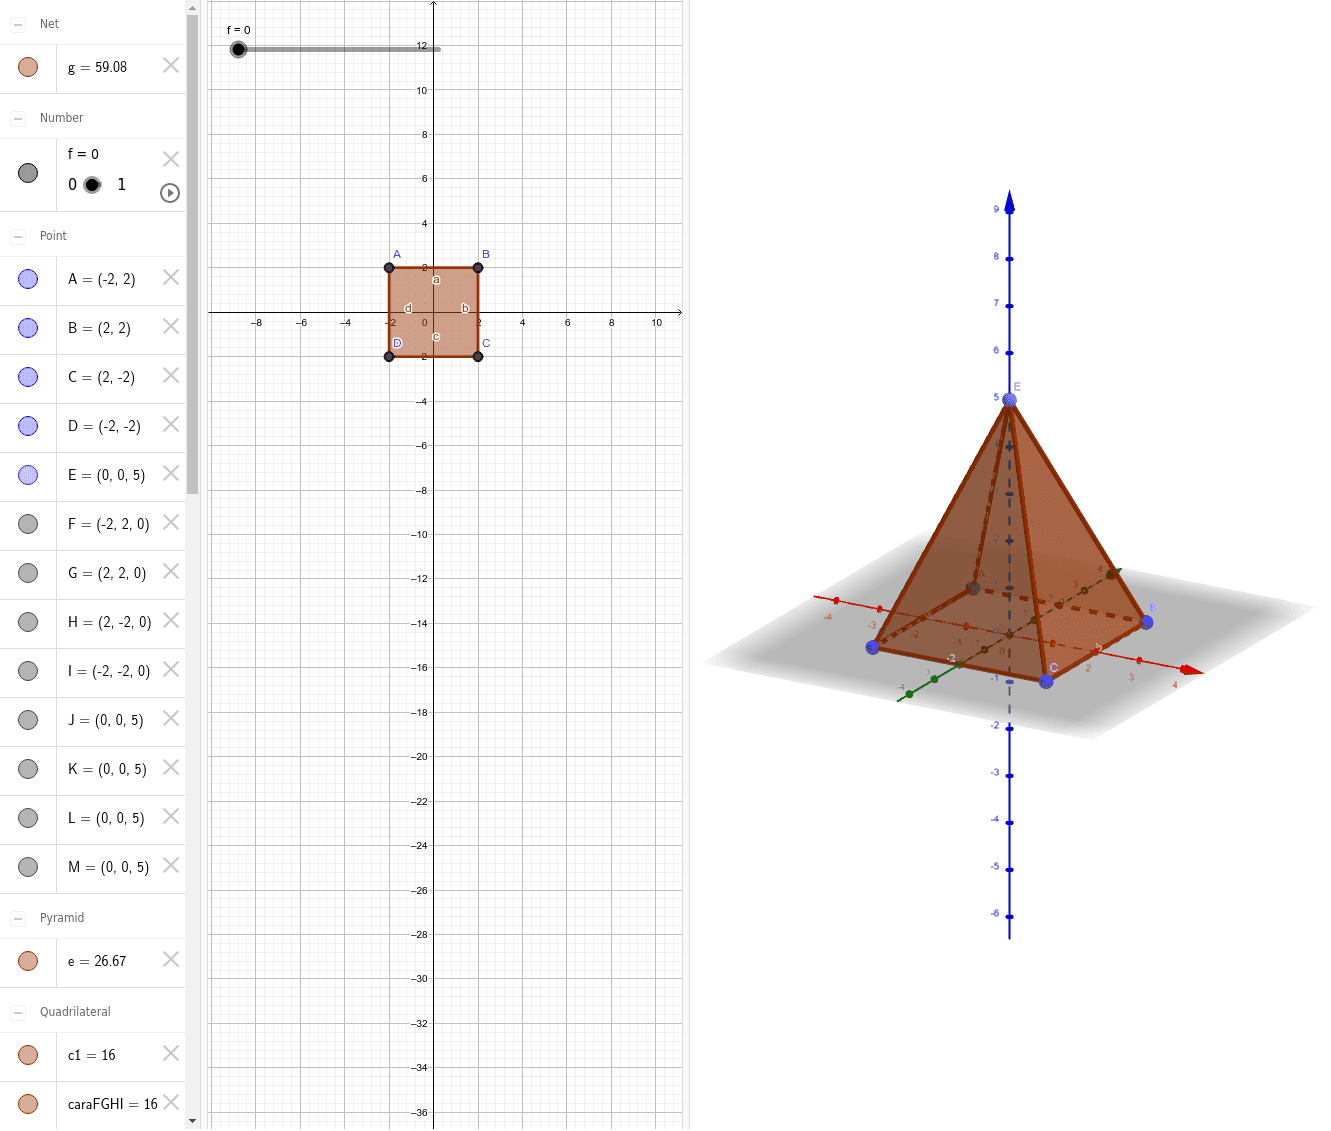Click the slider f handle in graphics view
The width and height of the screenshot is (1331, 1131).
238,49
